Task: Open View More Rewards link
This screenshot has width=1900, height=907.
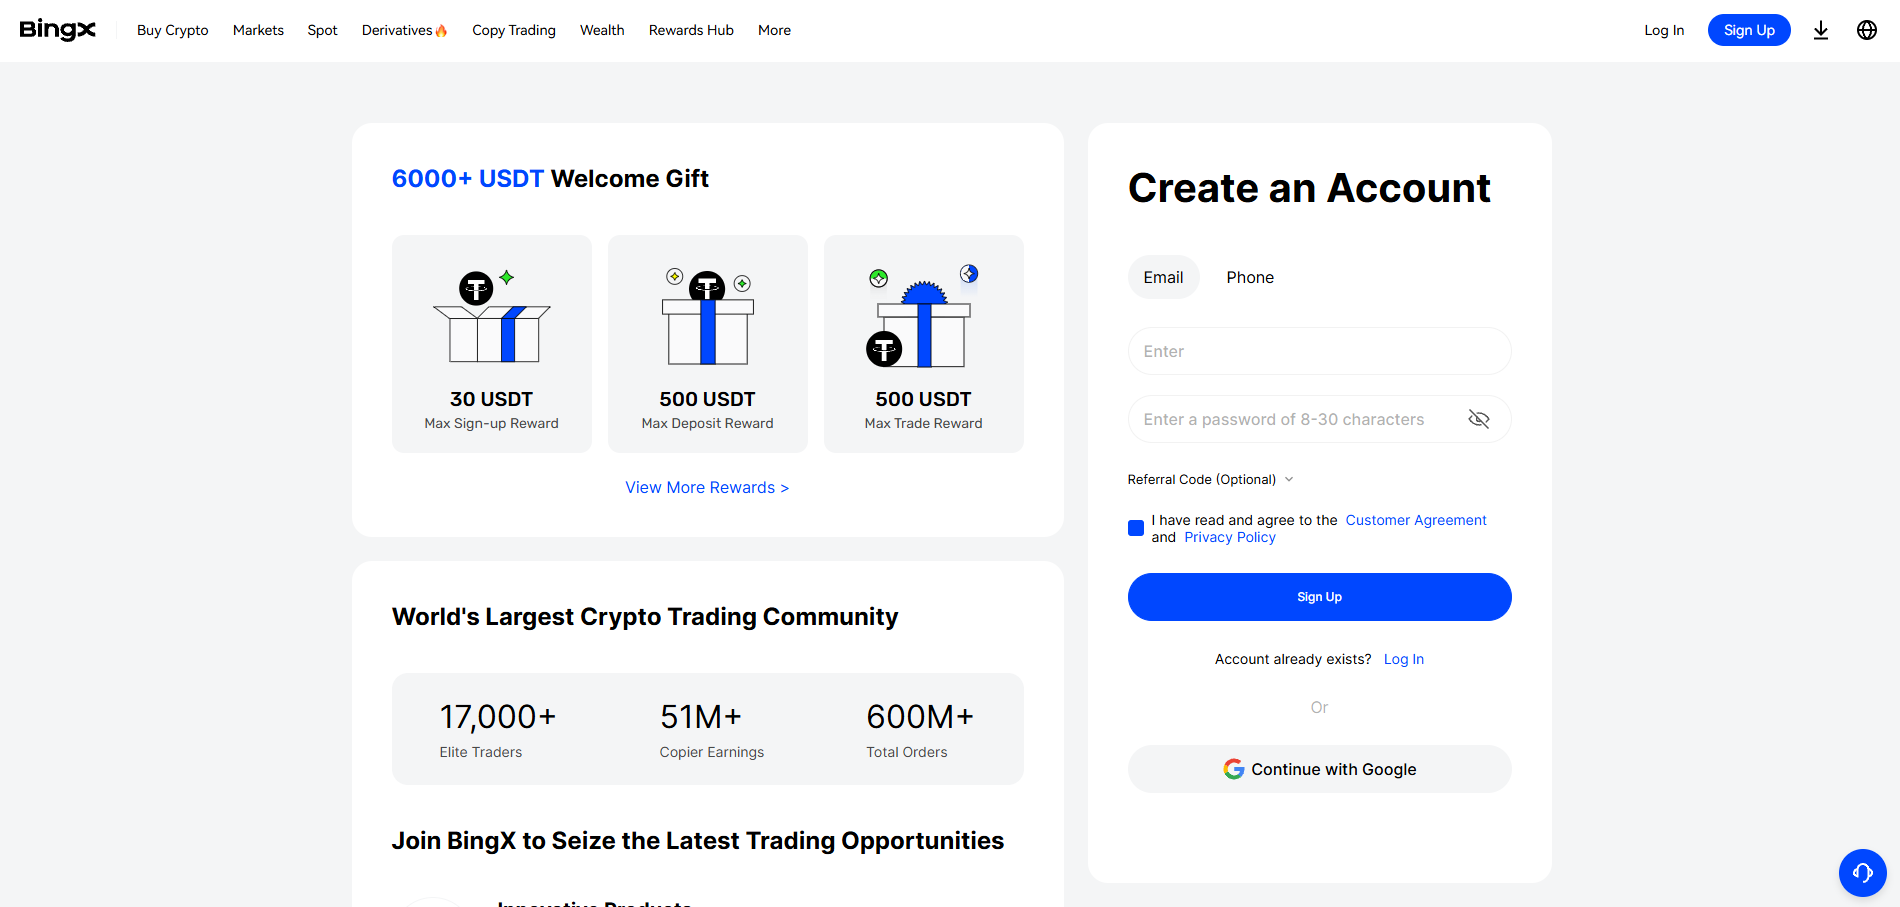Action: pos(707,487)
